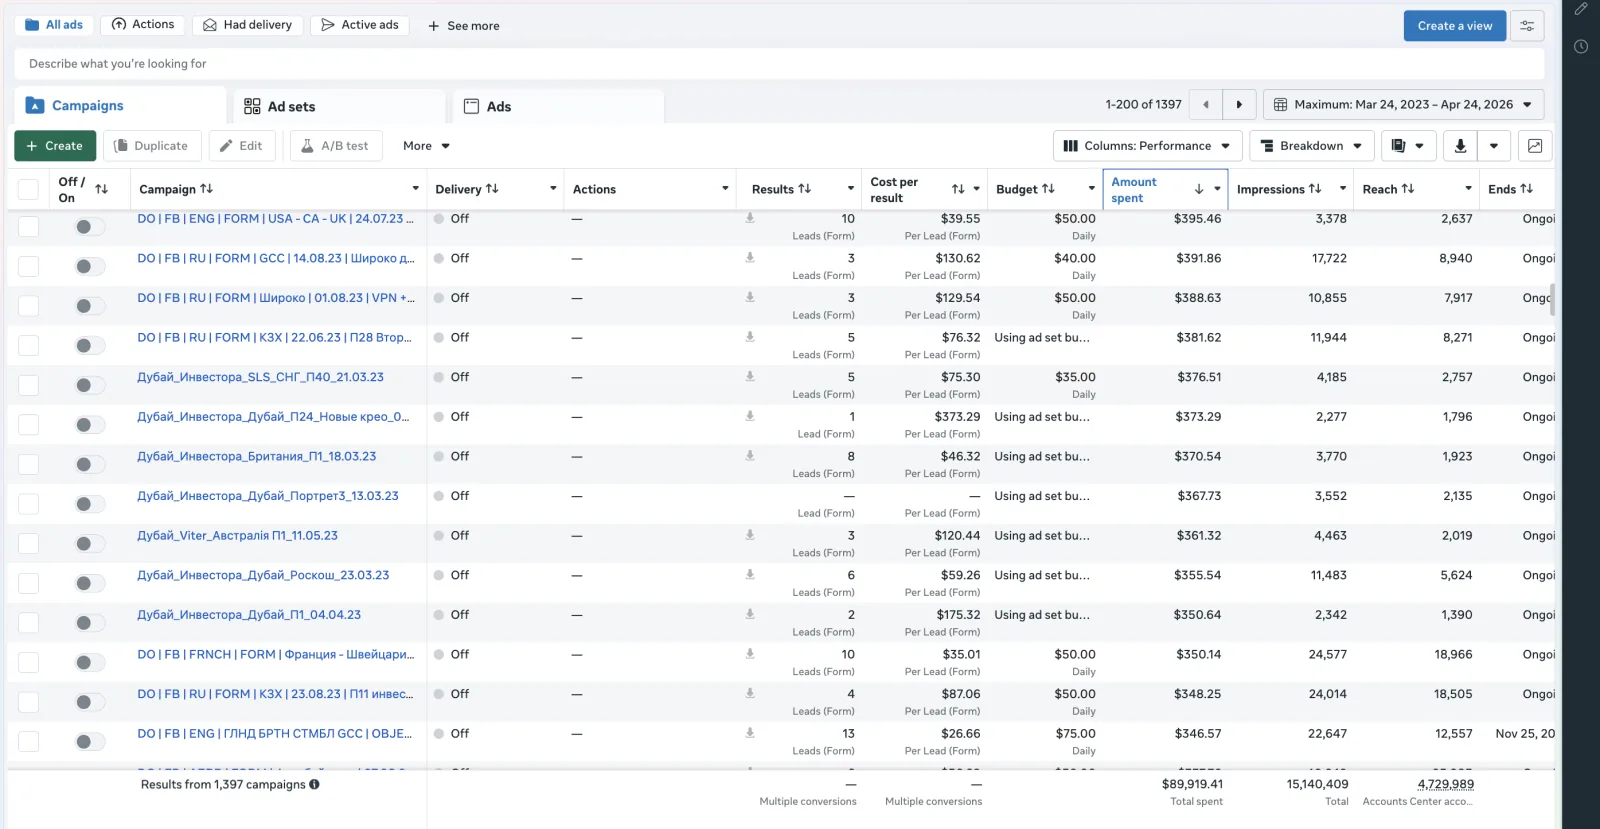Click the Duplicate button

[x=151, y=146]
